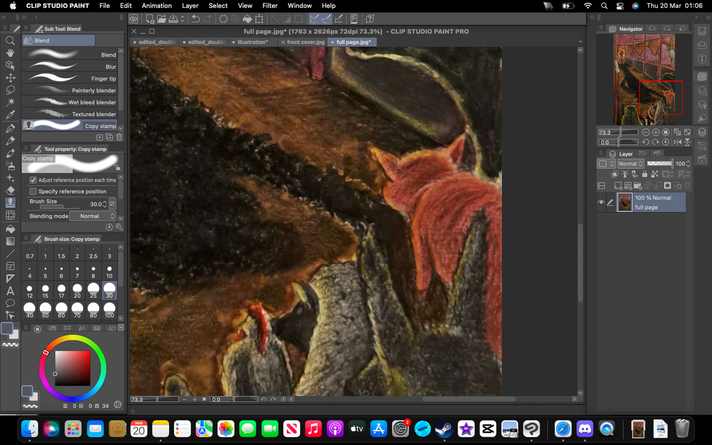Select the Eraser tool
The height and width of the screenshot is (445, 712).
click(10, 190)
